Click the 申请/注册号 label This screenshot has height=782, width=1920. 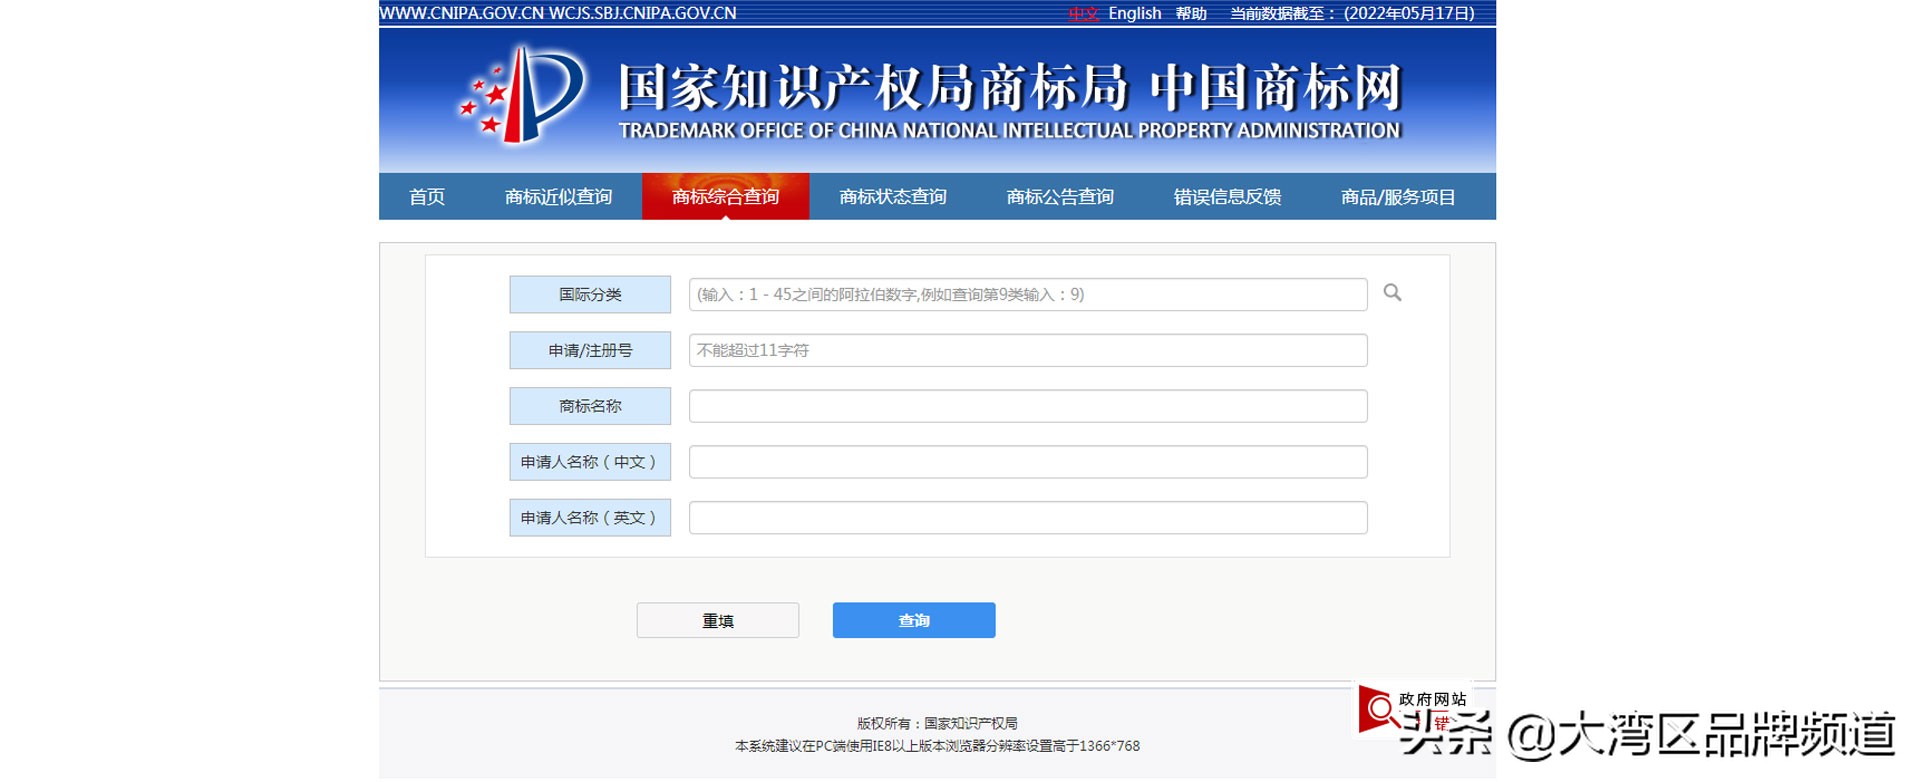pos(590,350)
